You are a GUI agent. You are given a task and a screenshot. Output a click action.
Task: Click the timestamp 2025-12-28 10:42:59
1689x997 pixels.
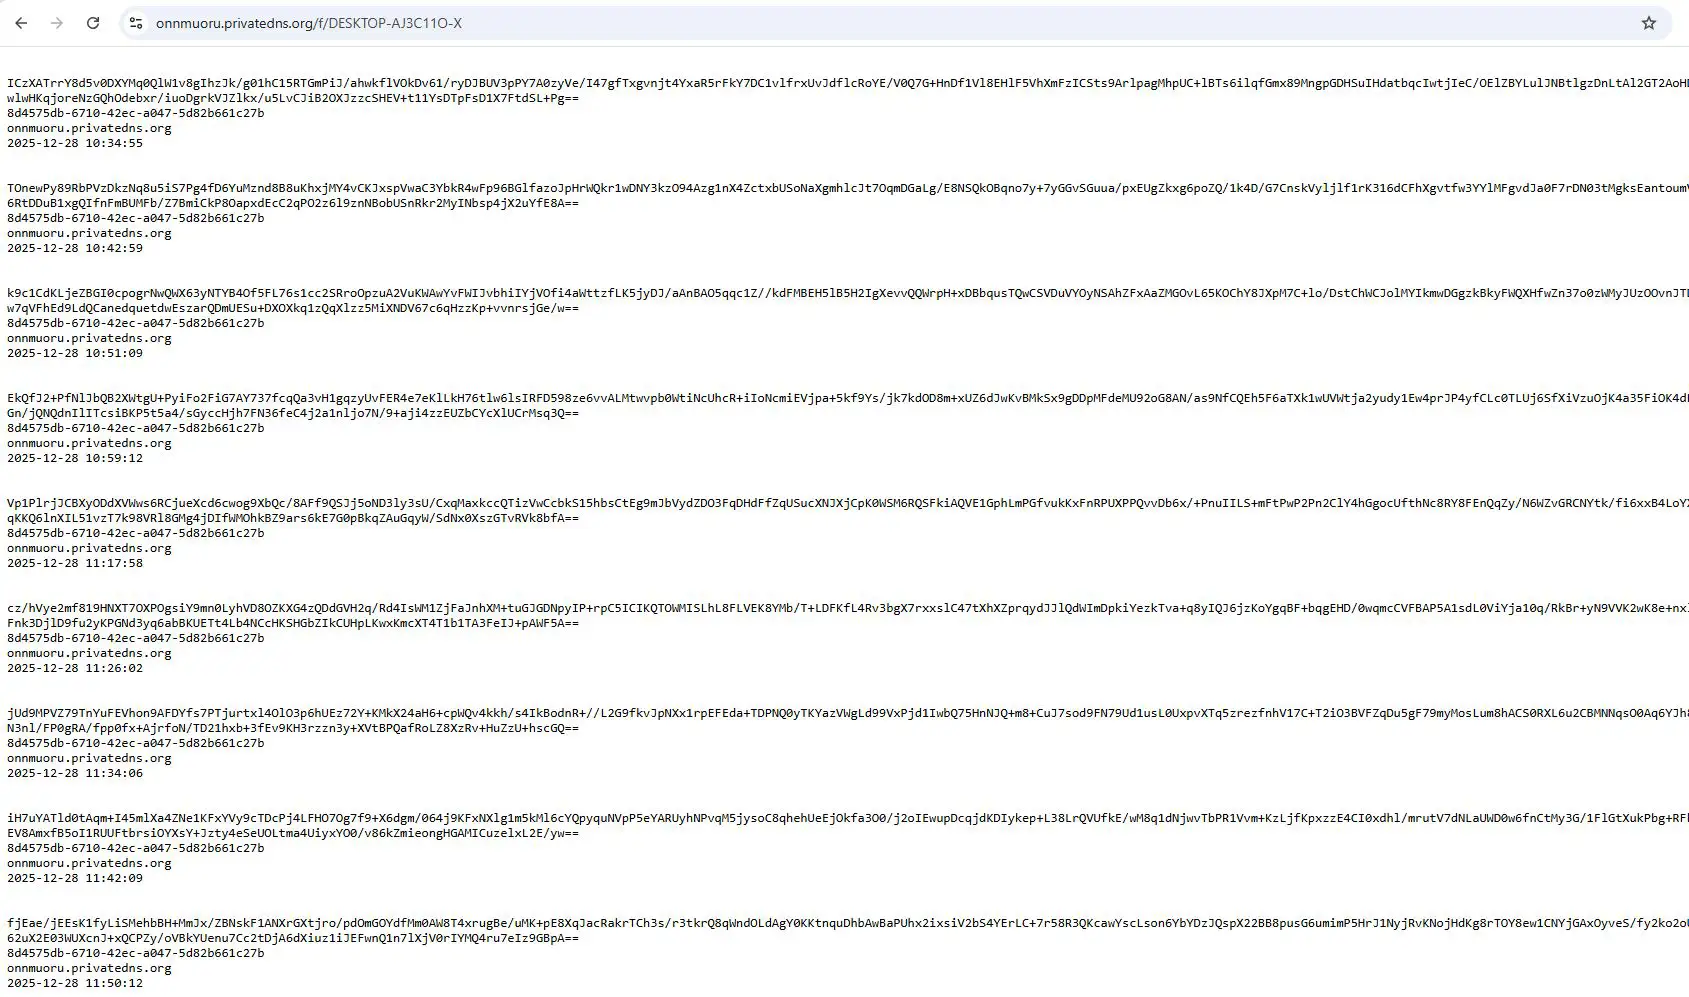(75, 248)
